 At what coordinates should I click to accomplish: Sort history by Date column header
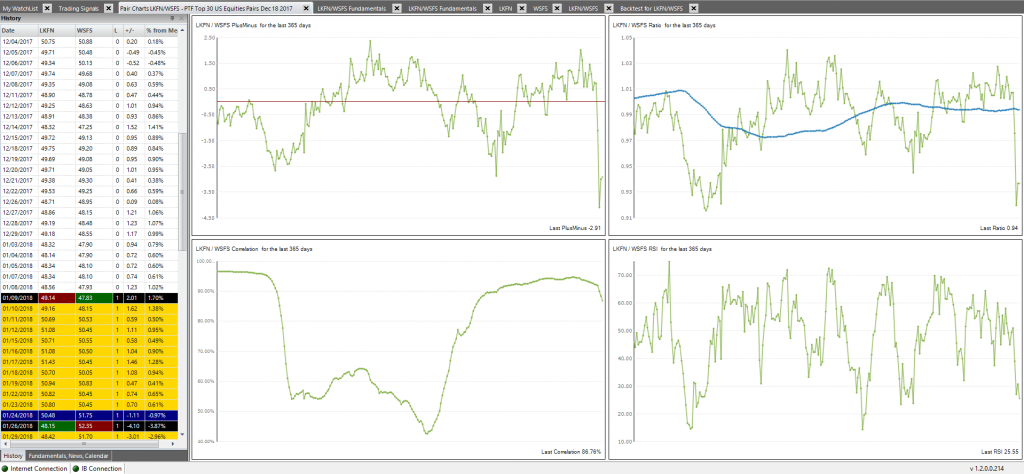click(x=9, y=30)
